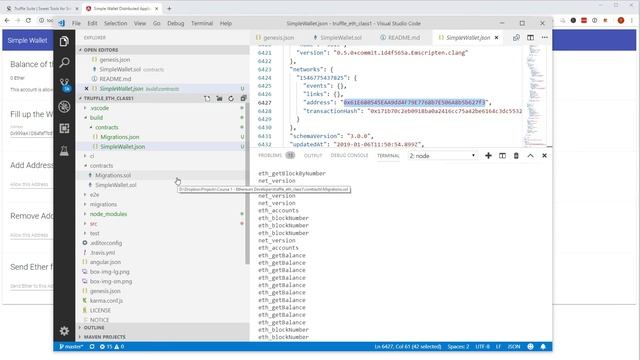Open the Terminal menu
The image size is (640, 360).
[x=202, y=23]
